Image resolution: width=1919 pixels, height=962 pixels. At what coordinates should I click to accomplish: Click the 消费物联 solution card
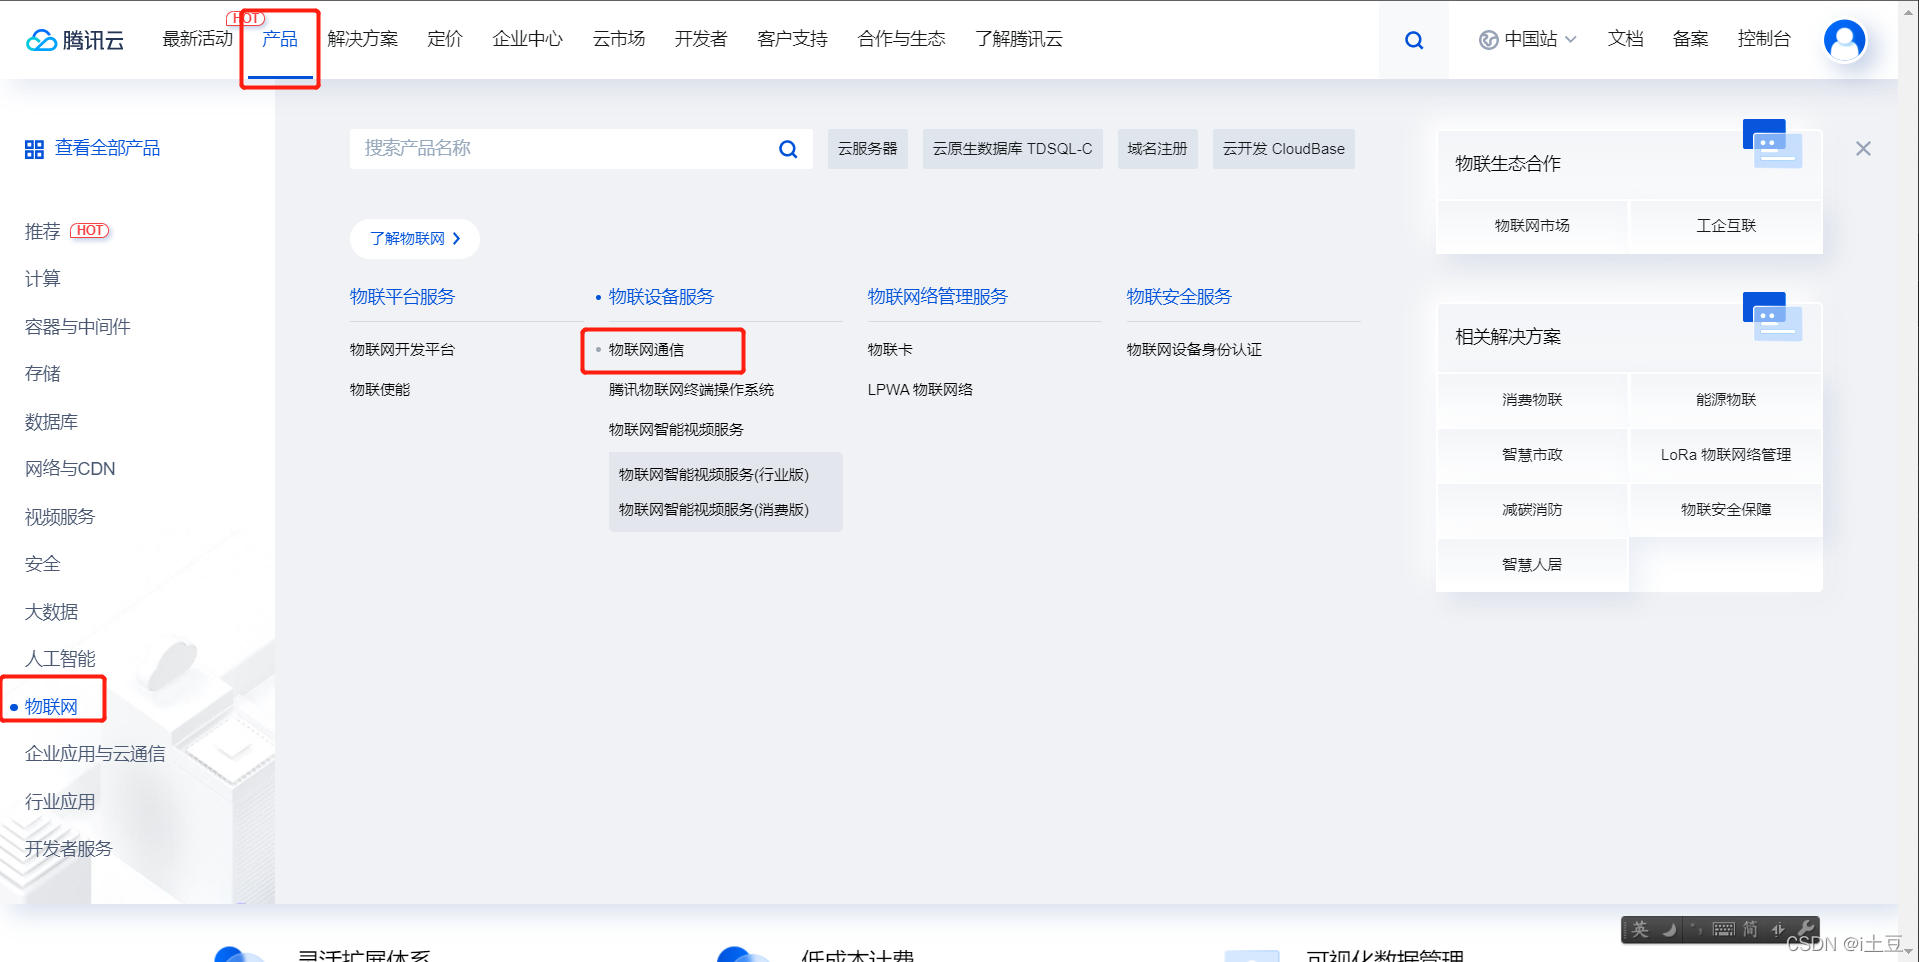pos(1532,400)
